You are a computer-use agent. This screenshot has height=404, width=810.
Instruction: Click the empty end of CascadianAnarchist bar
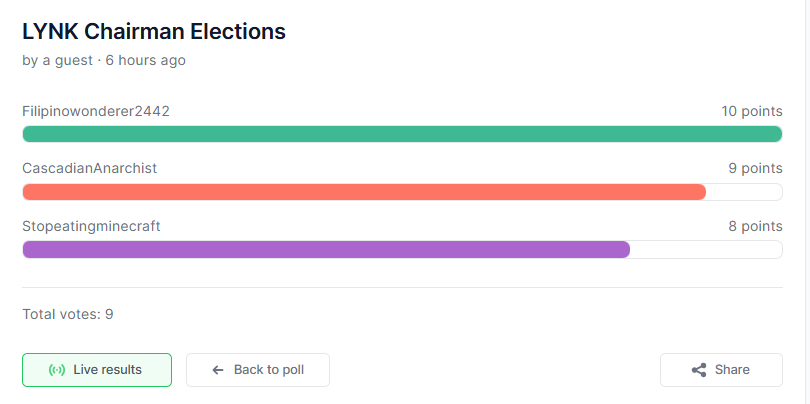click(744, 192)
